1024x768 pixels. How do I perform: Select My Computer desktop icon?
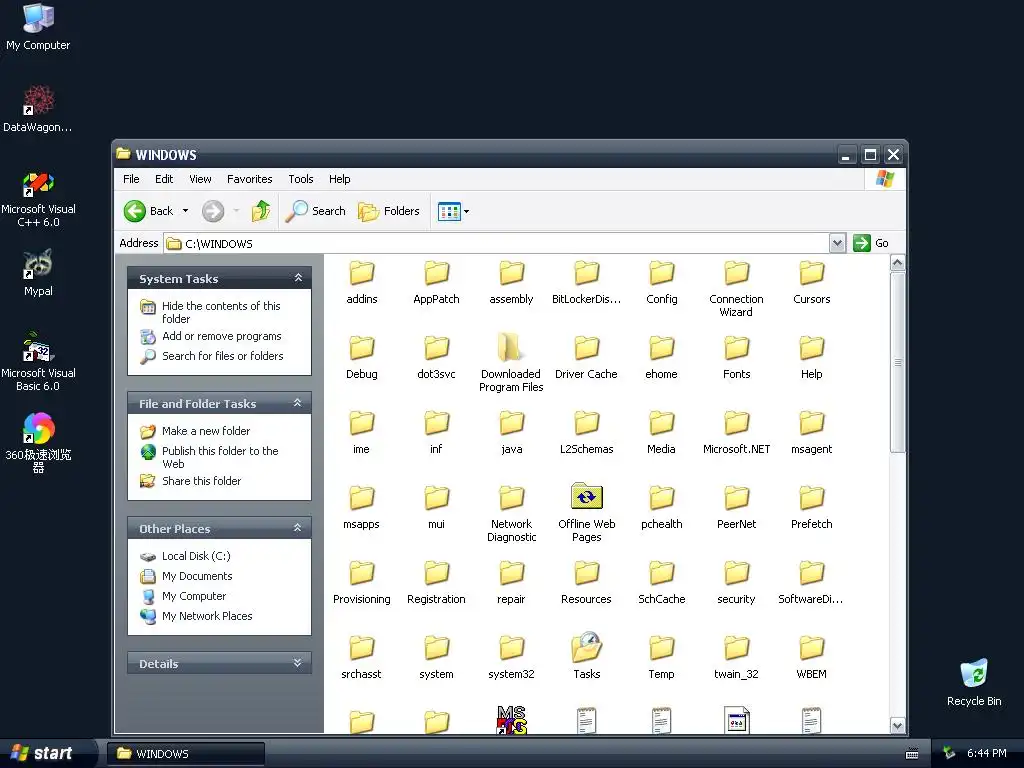click(x=38, y=27)
